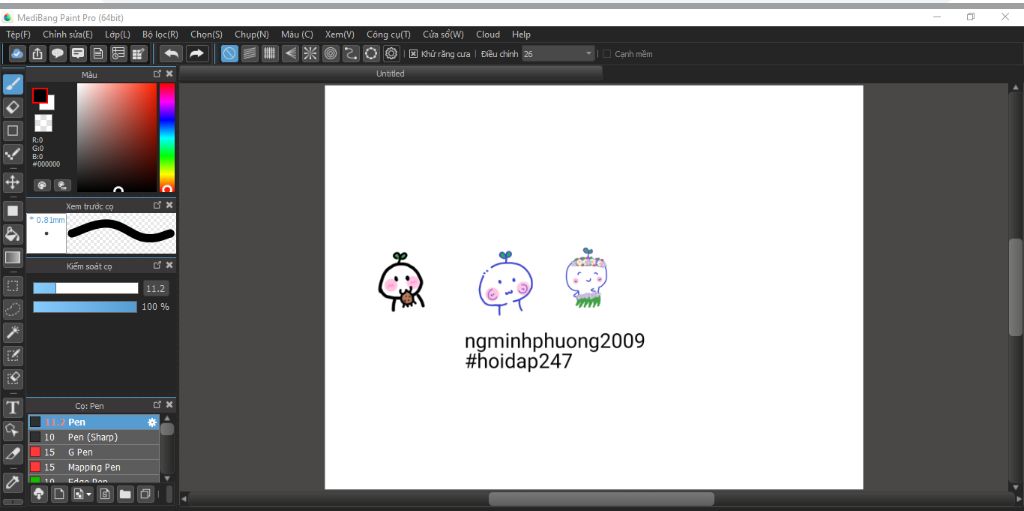Screen dimensions: 1024x511
Task: Click the cloud save icon in toolbar
Action: coord(18,54)
